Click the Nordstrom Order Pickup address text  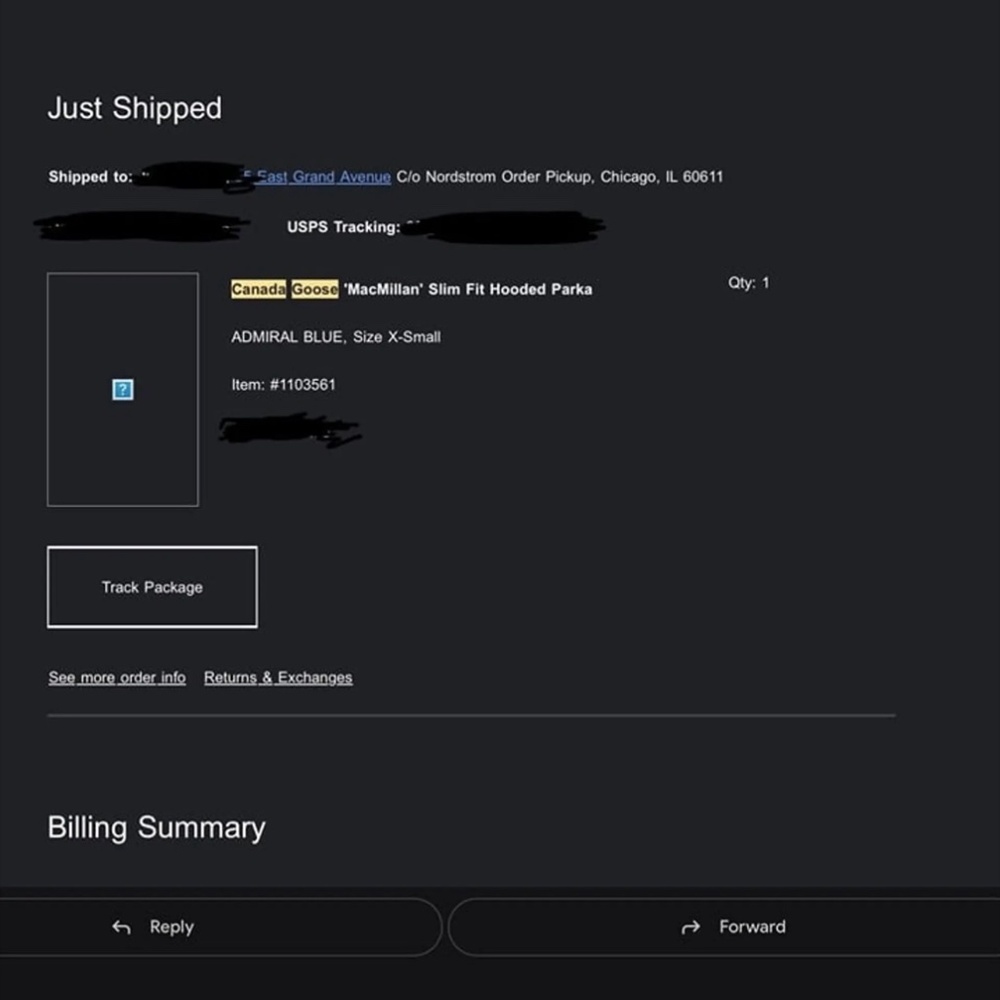(510, 177)
